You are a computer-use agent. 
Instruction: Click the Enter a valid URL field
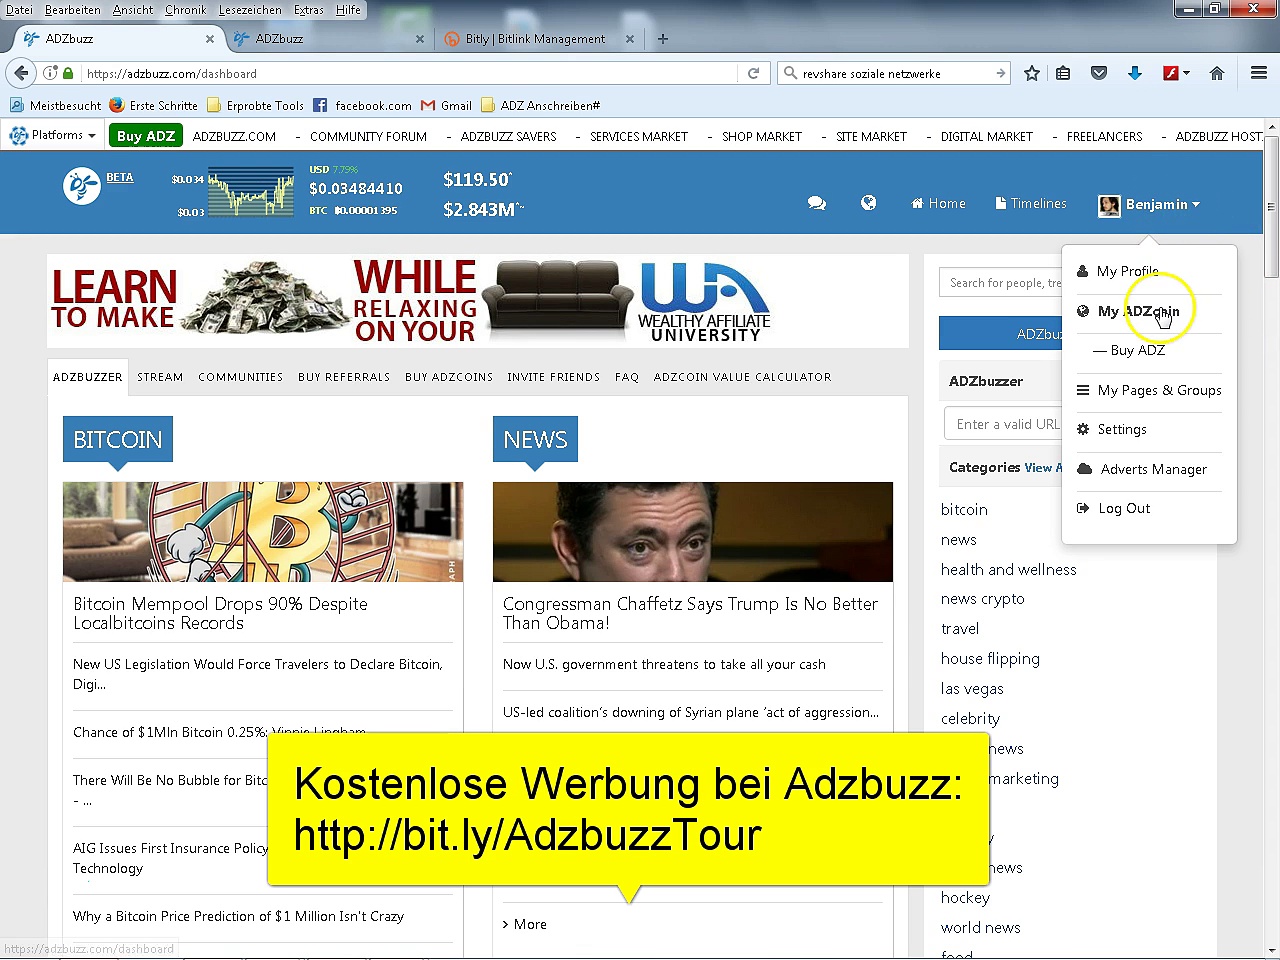point(1002,424)
